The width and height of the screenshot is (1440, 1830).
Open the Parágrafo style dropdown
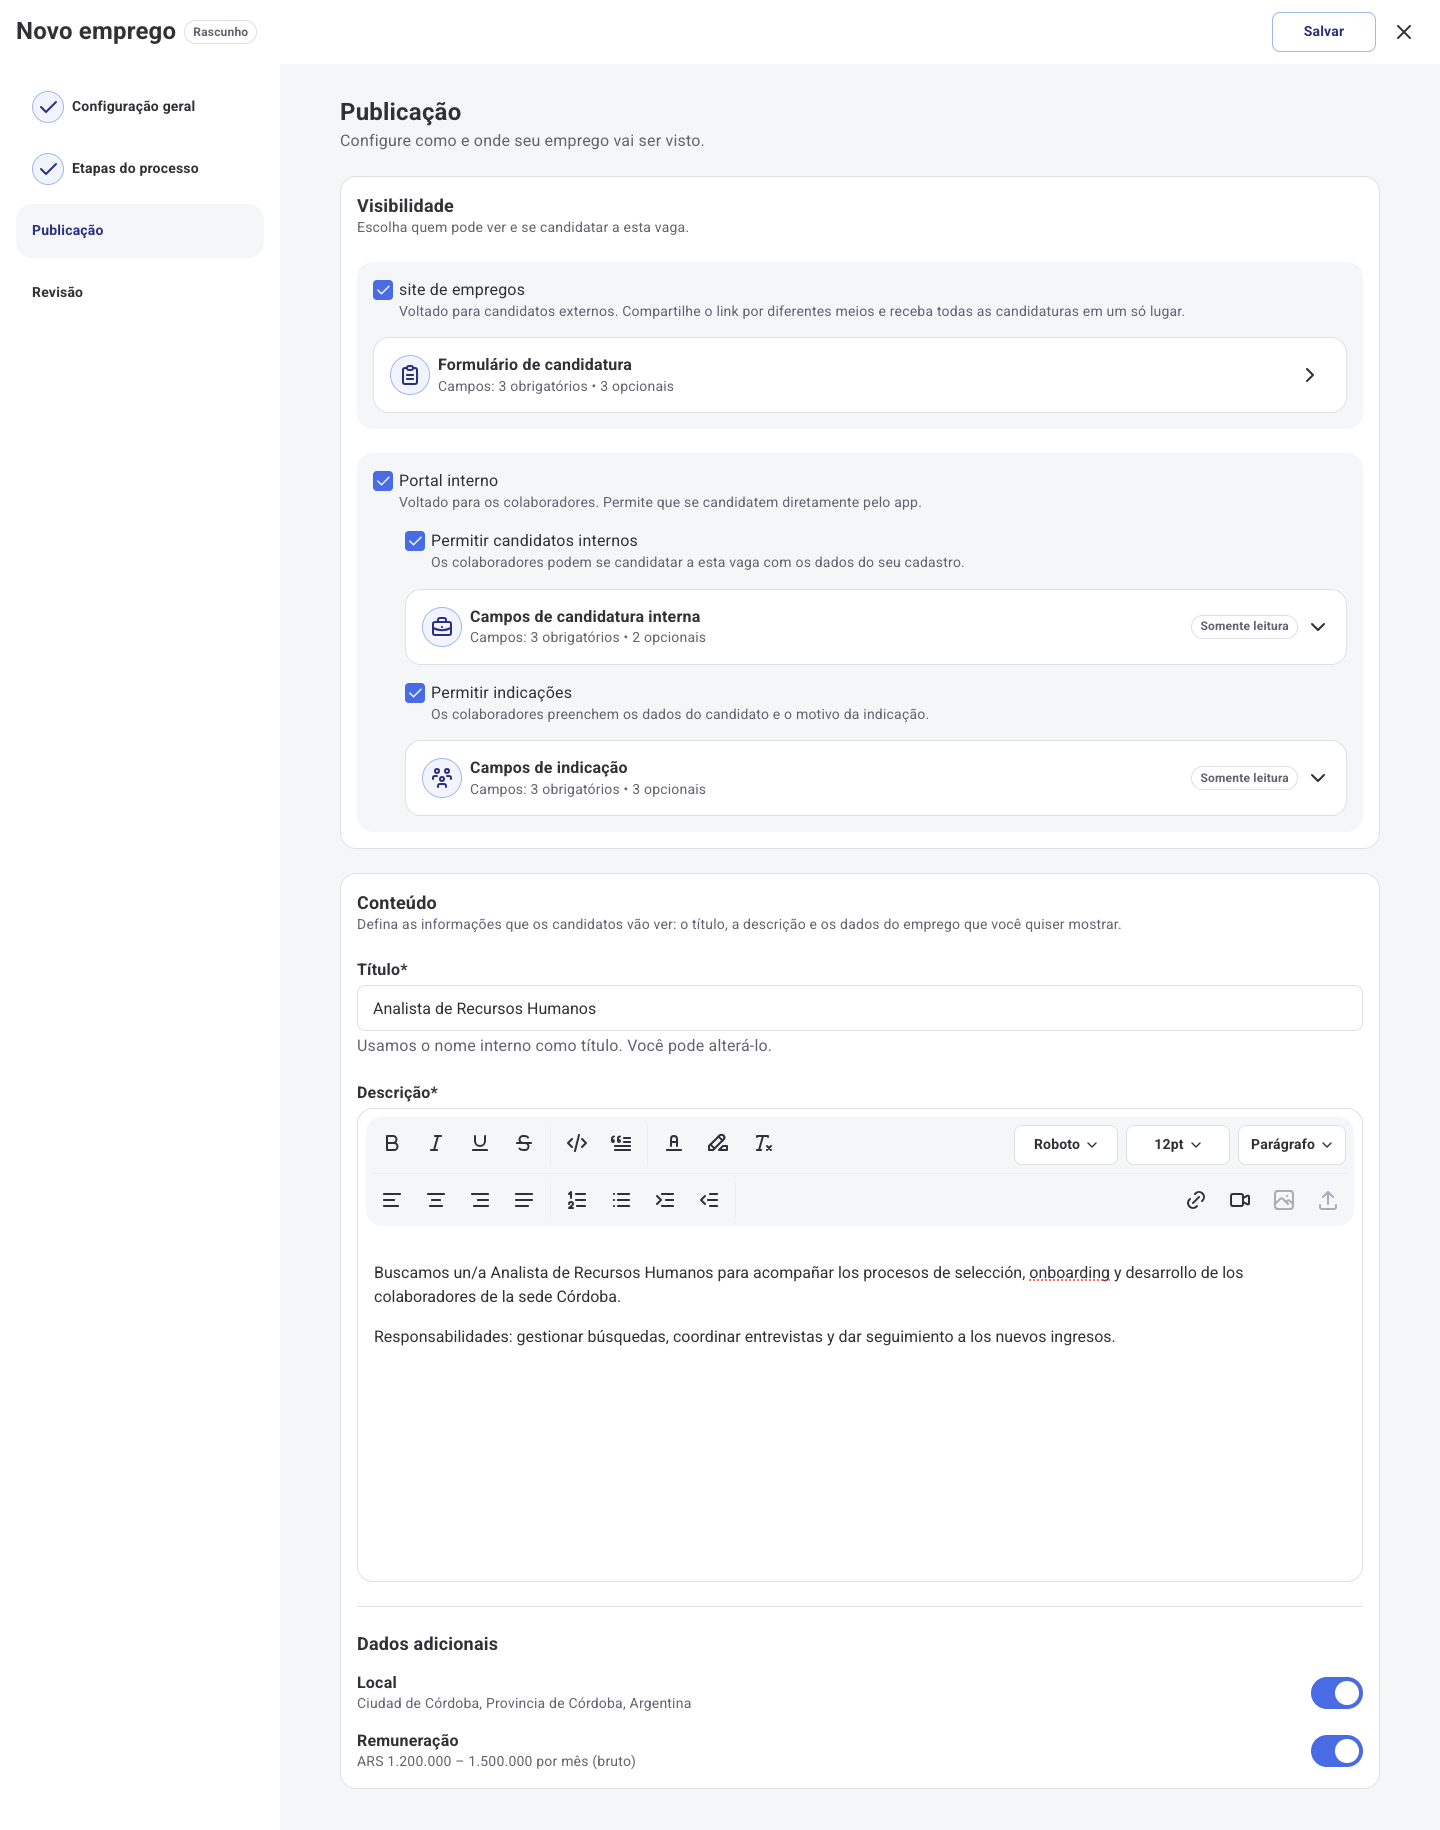(1292, 1145)
